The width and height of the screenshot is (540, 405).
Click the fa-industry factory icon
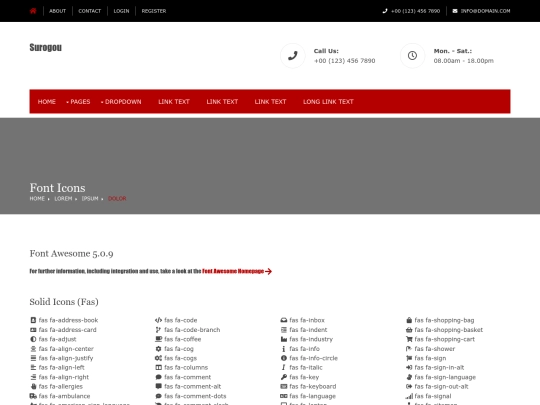coord(284,339)
